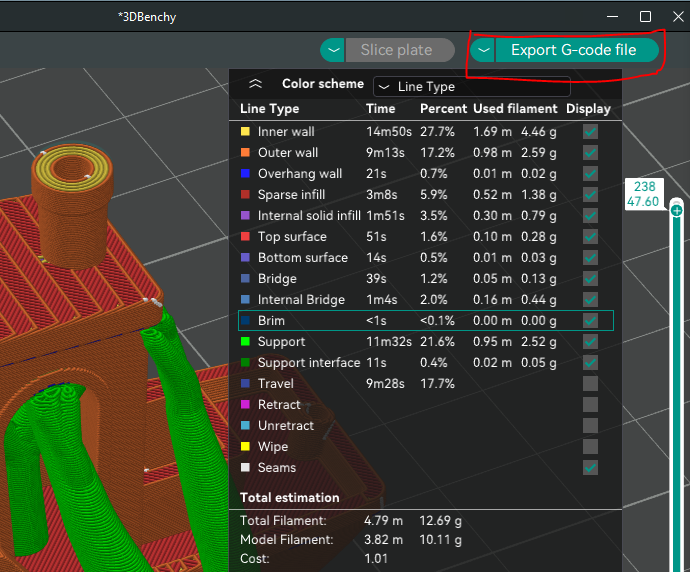Toggle Seams display checkbox
690x572 pixels.
(x=590, y=467)
